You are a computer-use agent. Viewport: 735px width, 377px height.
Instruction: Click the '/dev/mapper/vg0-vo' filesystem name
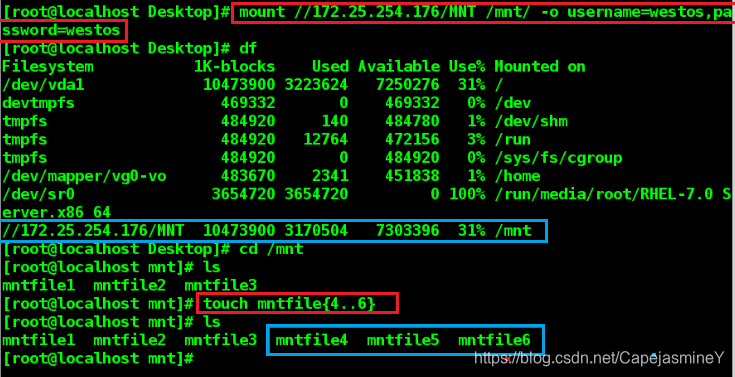(x=84, y=177)
